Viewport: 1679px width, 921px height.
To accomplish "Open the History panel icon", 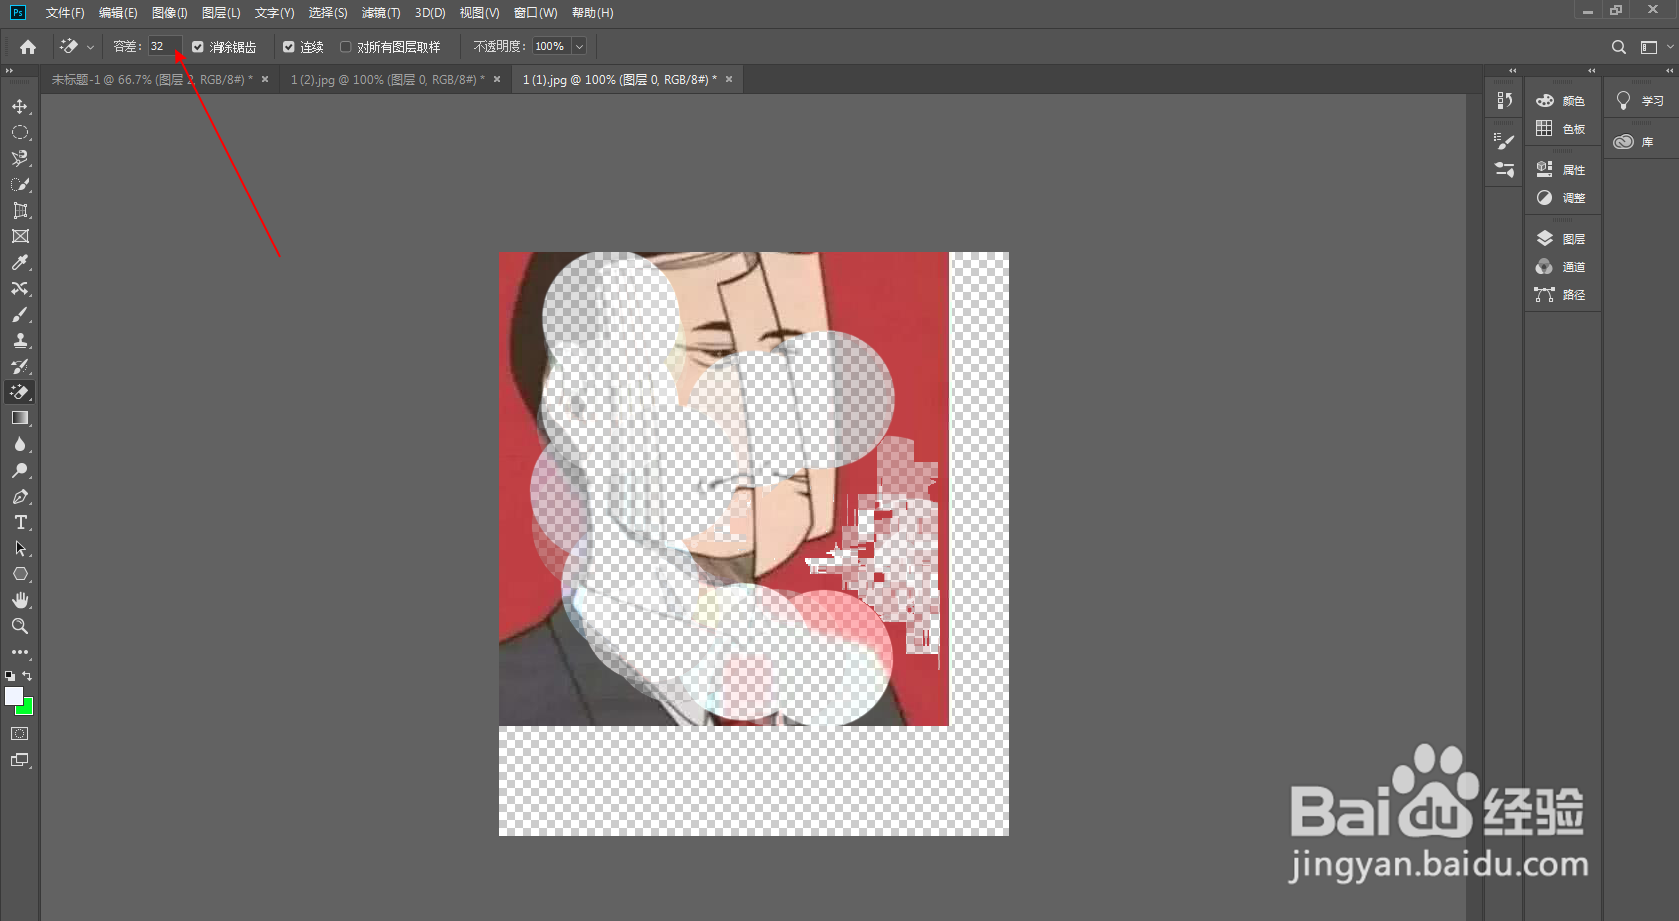I will pos(1504,101).
